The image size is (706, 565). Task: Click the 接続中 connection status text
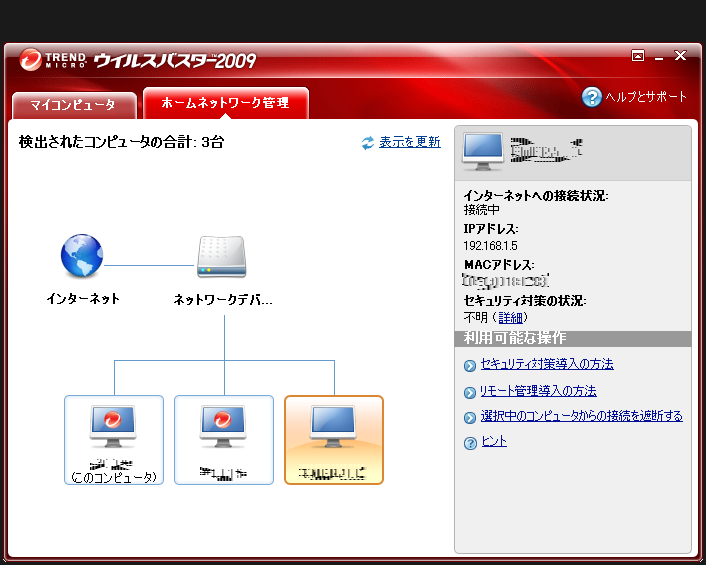[481, 210]
